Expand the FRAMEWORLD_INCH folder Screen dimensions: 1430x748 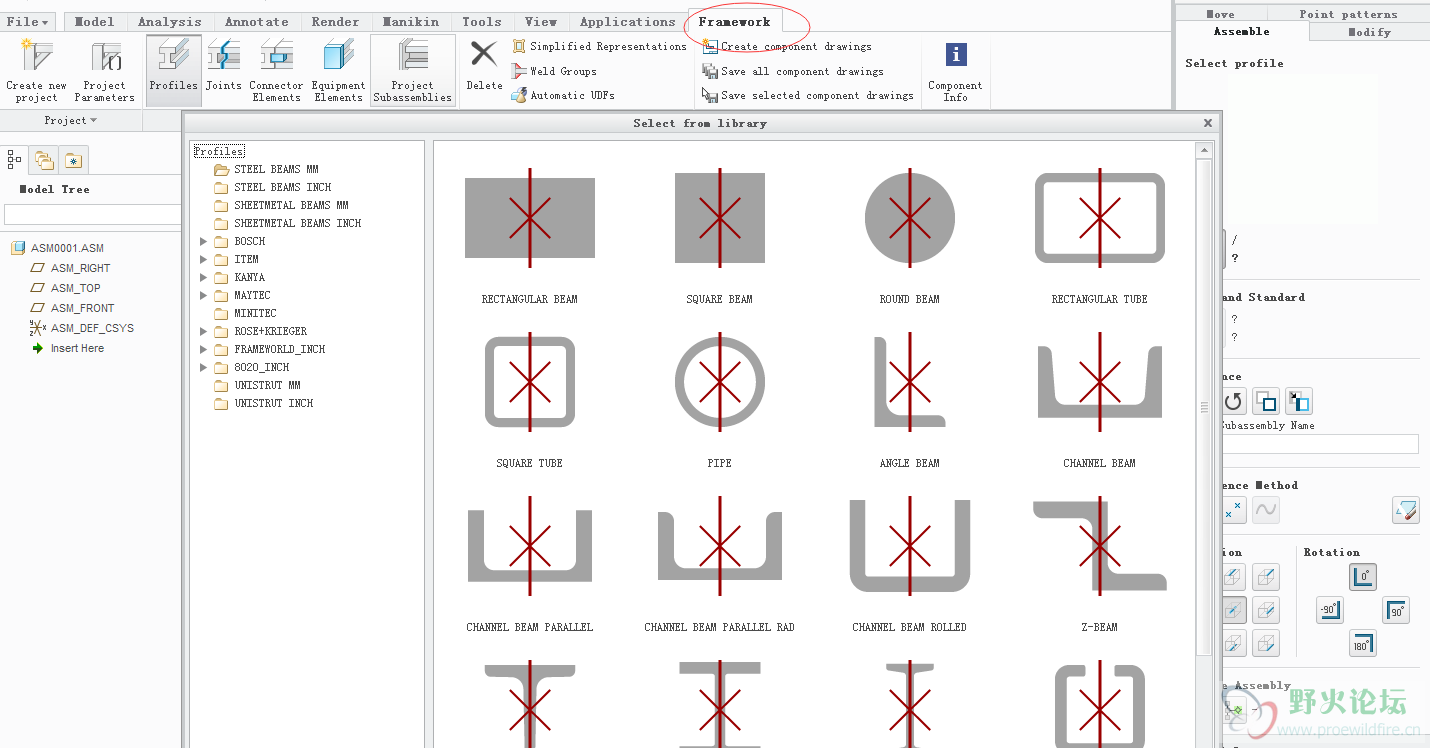click(x=204, y=349)
